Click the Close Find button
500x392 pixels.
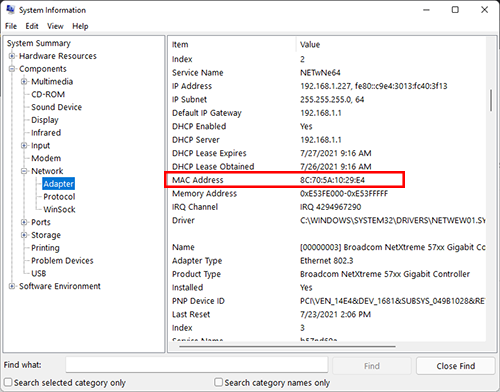click(x=456, y=366)
